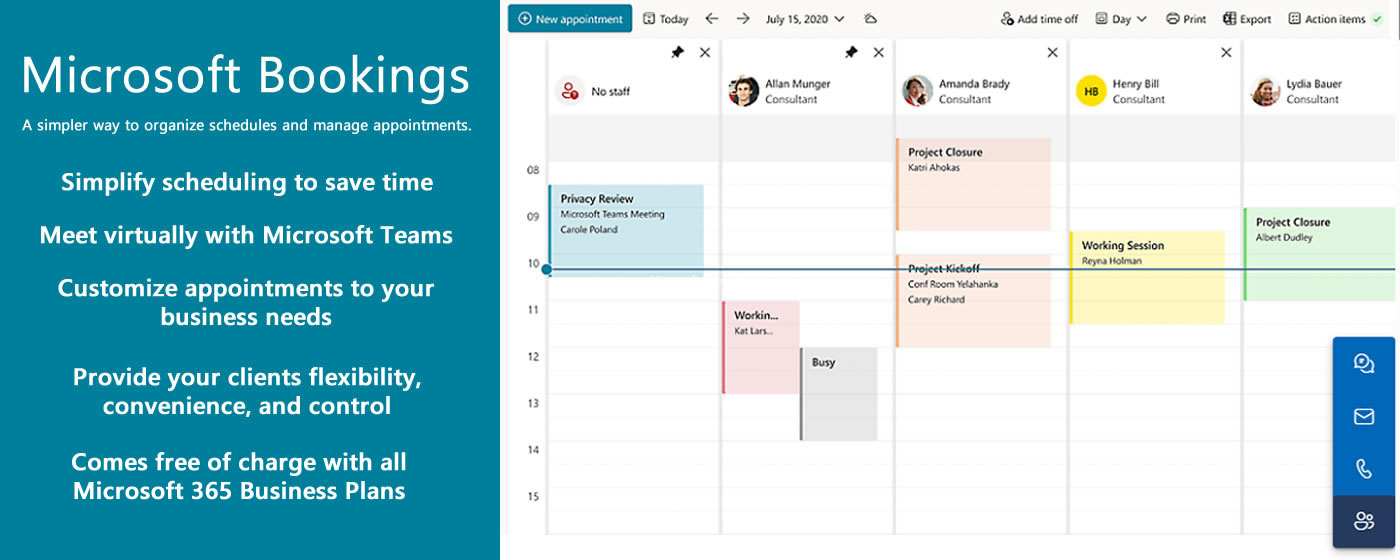Open Lydia Bauer's Project Closure appointment
The width and height of the screenshot is (1400, 560).
click(x=1320, y=254)
